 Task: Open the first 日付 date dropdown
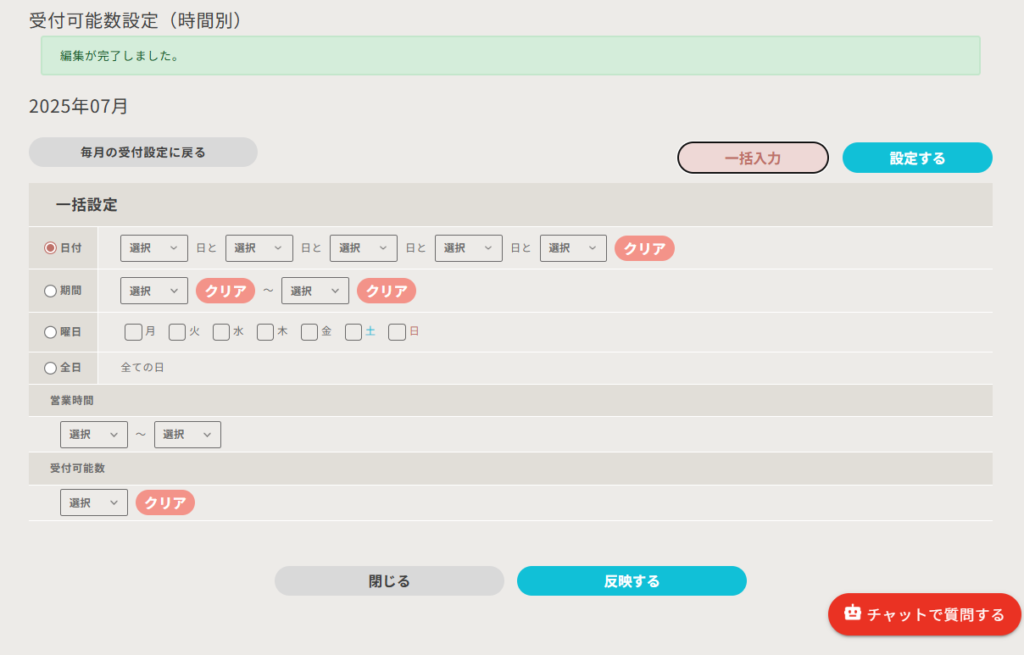click(154, 248)
